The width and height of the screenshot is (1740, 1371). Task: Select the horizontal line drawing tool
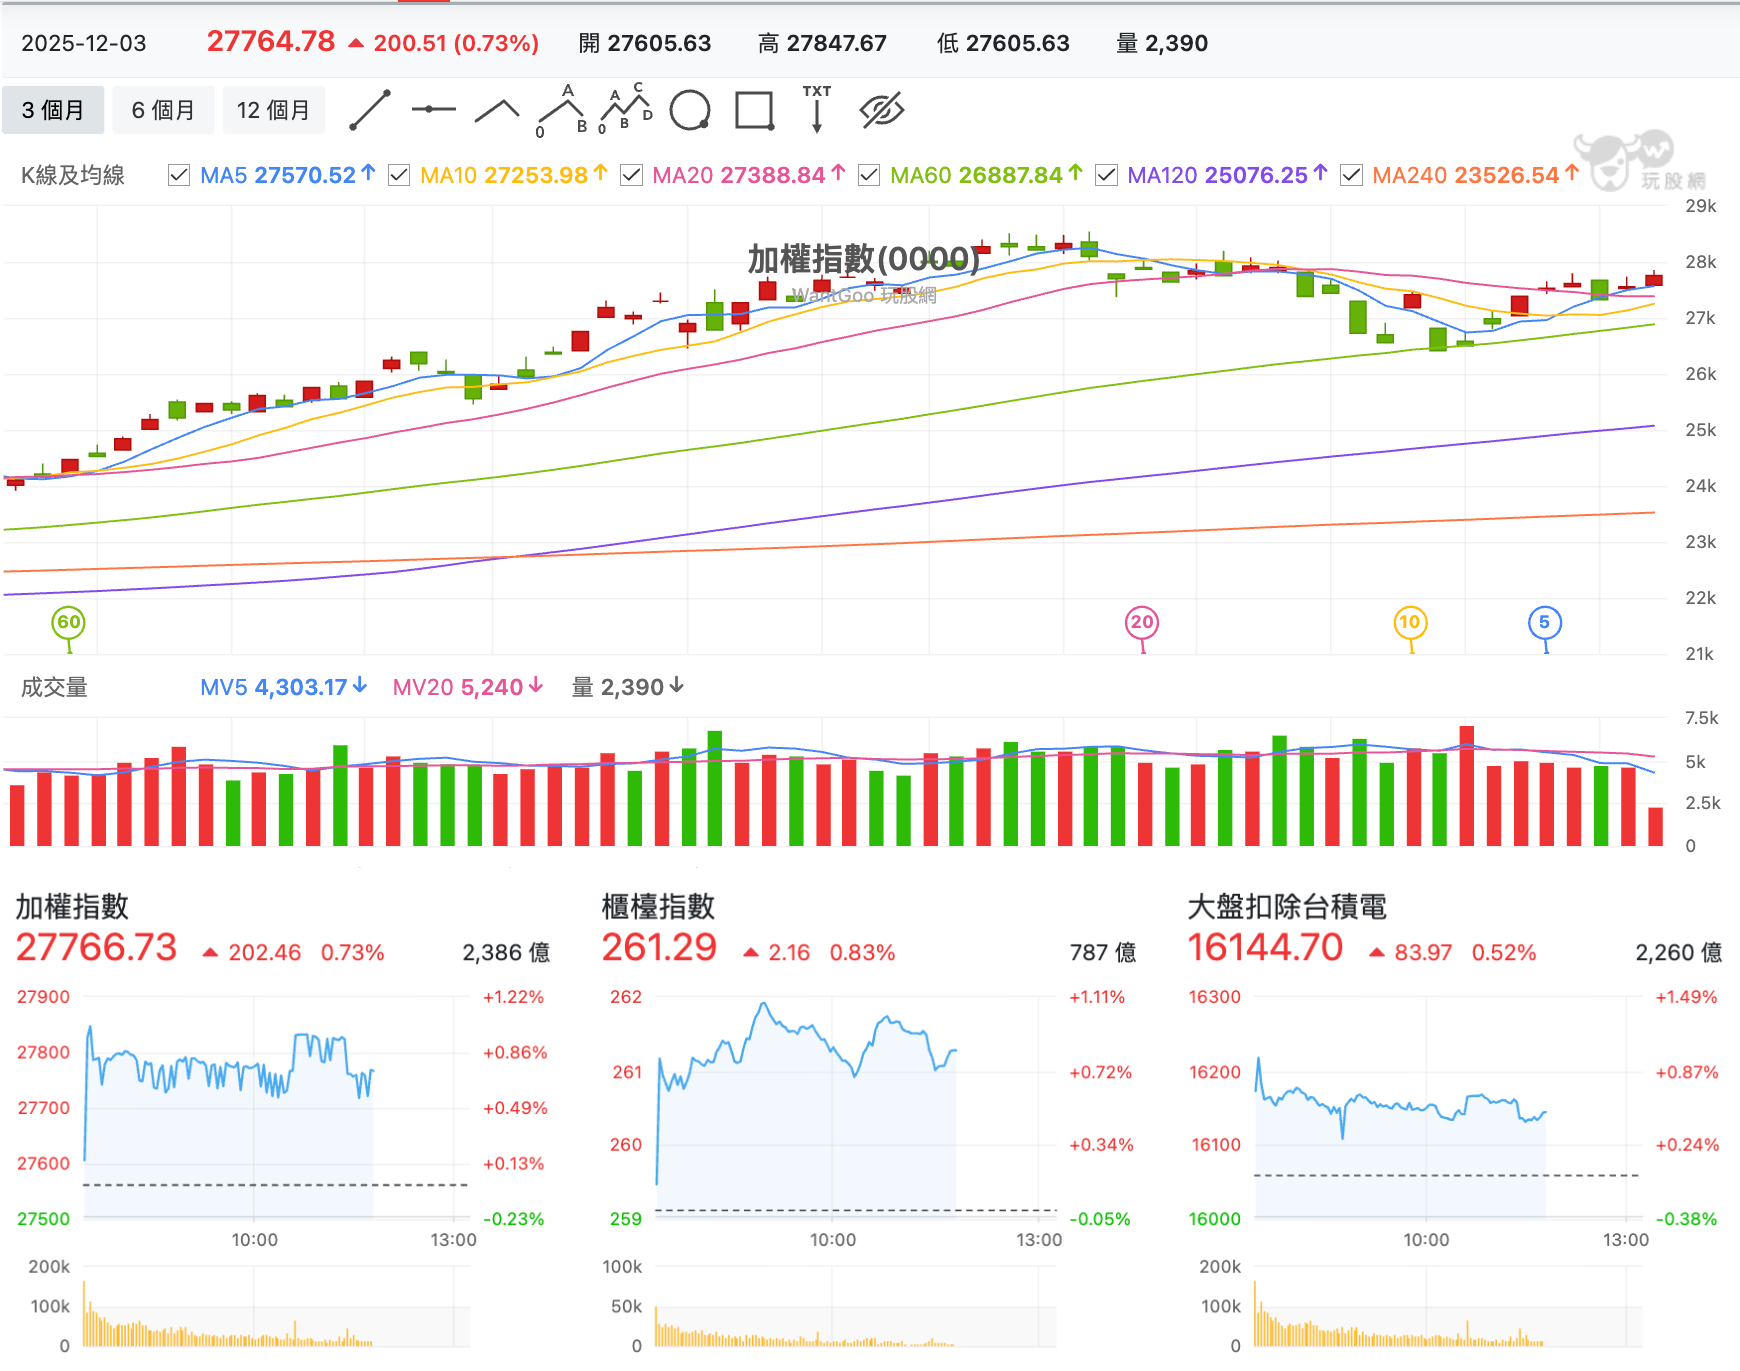tap(433, 110)
